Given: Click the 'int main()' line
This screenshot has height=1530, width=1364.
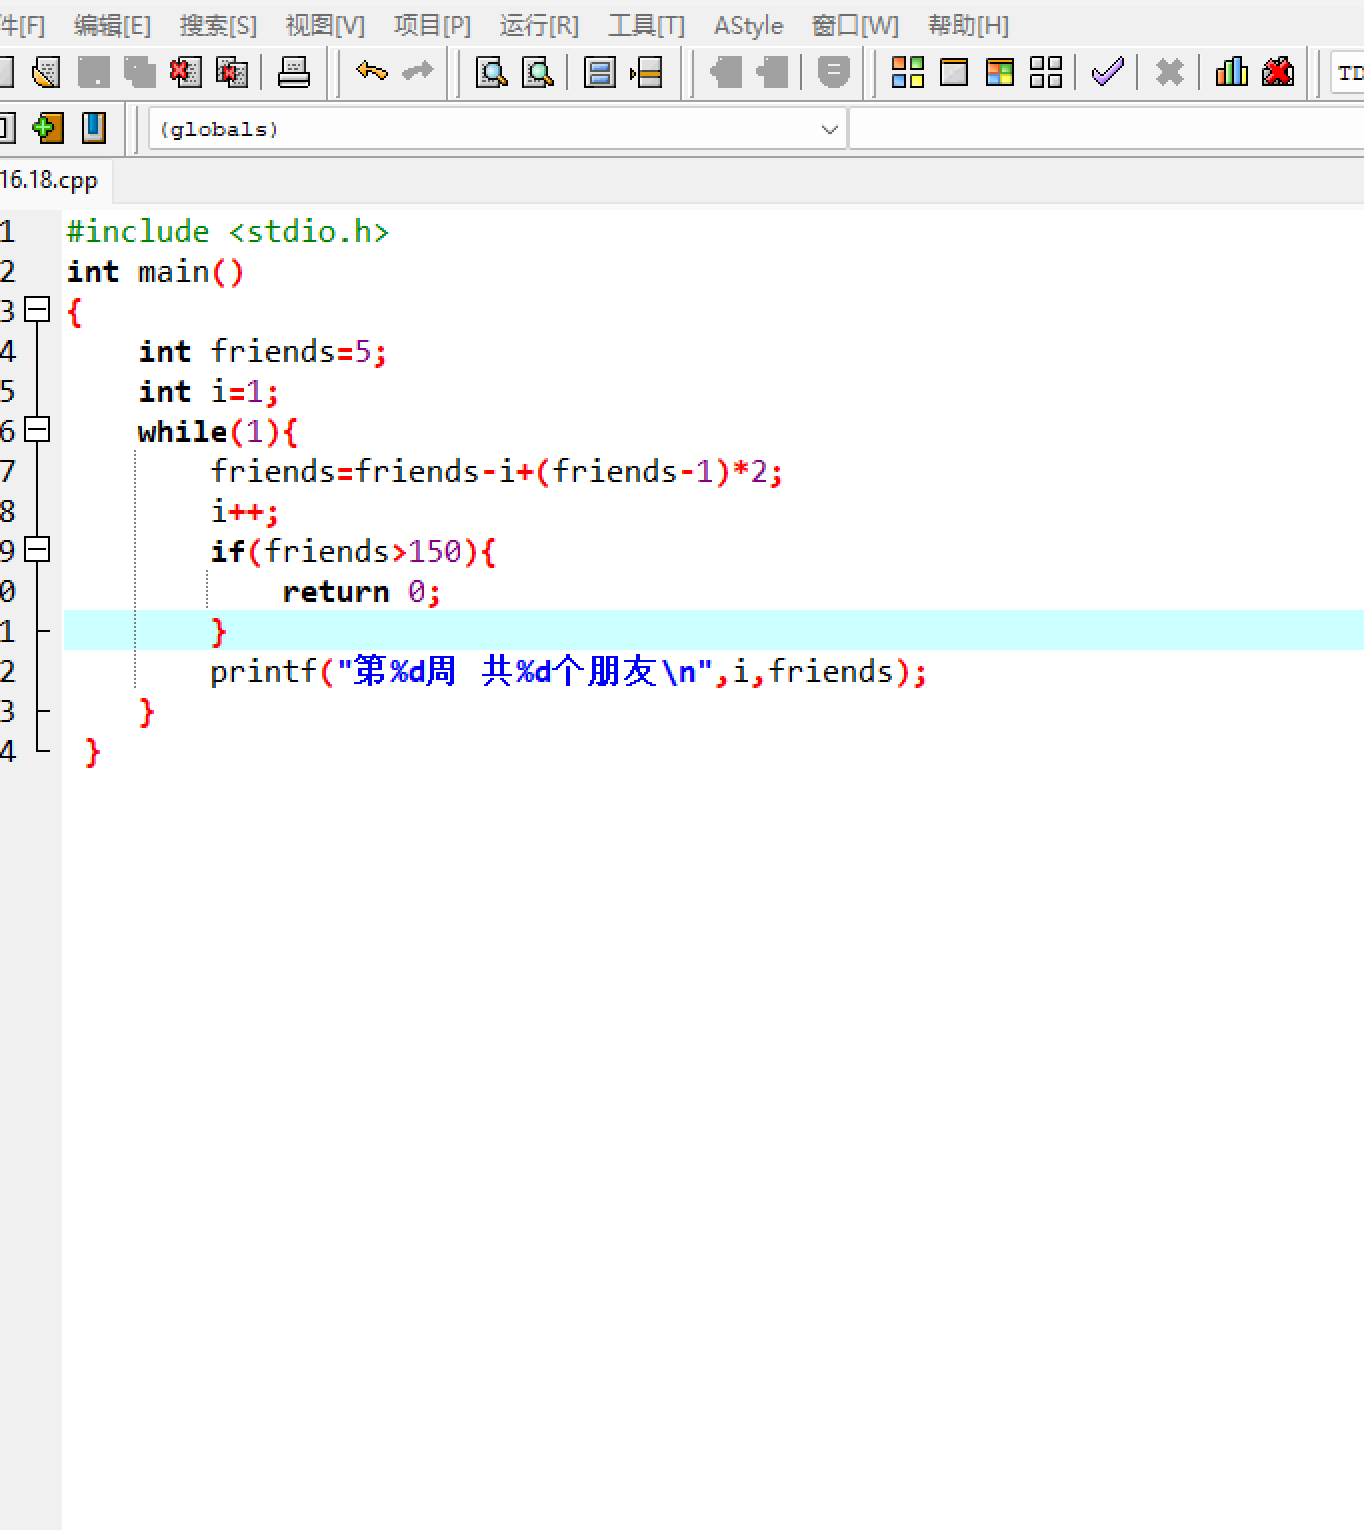Looking at the screenshot, I should [x=155, y=271].
